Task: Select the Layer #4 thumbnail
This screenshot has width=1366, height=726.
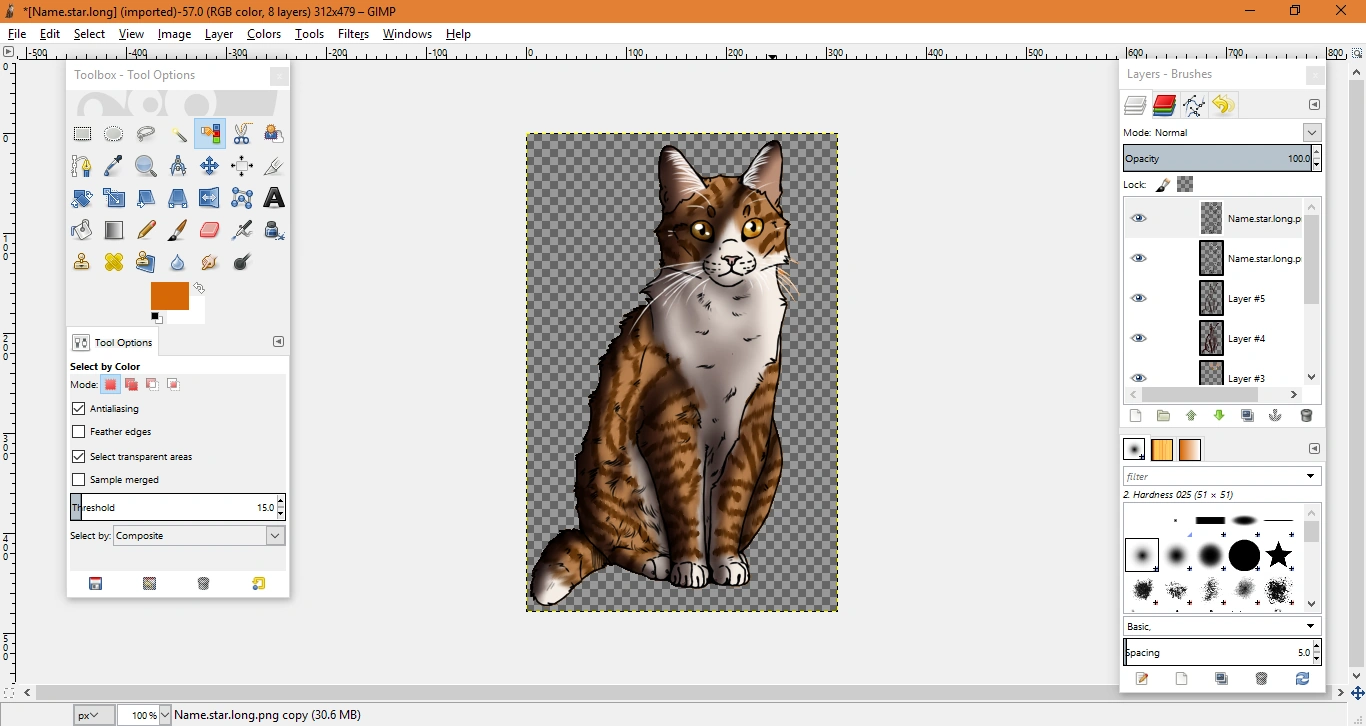Action: point(1211,339)
